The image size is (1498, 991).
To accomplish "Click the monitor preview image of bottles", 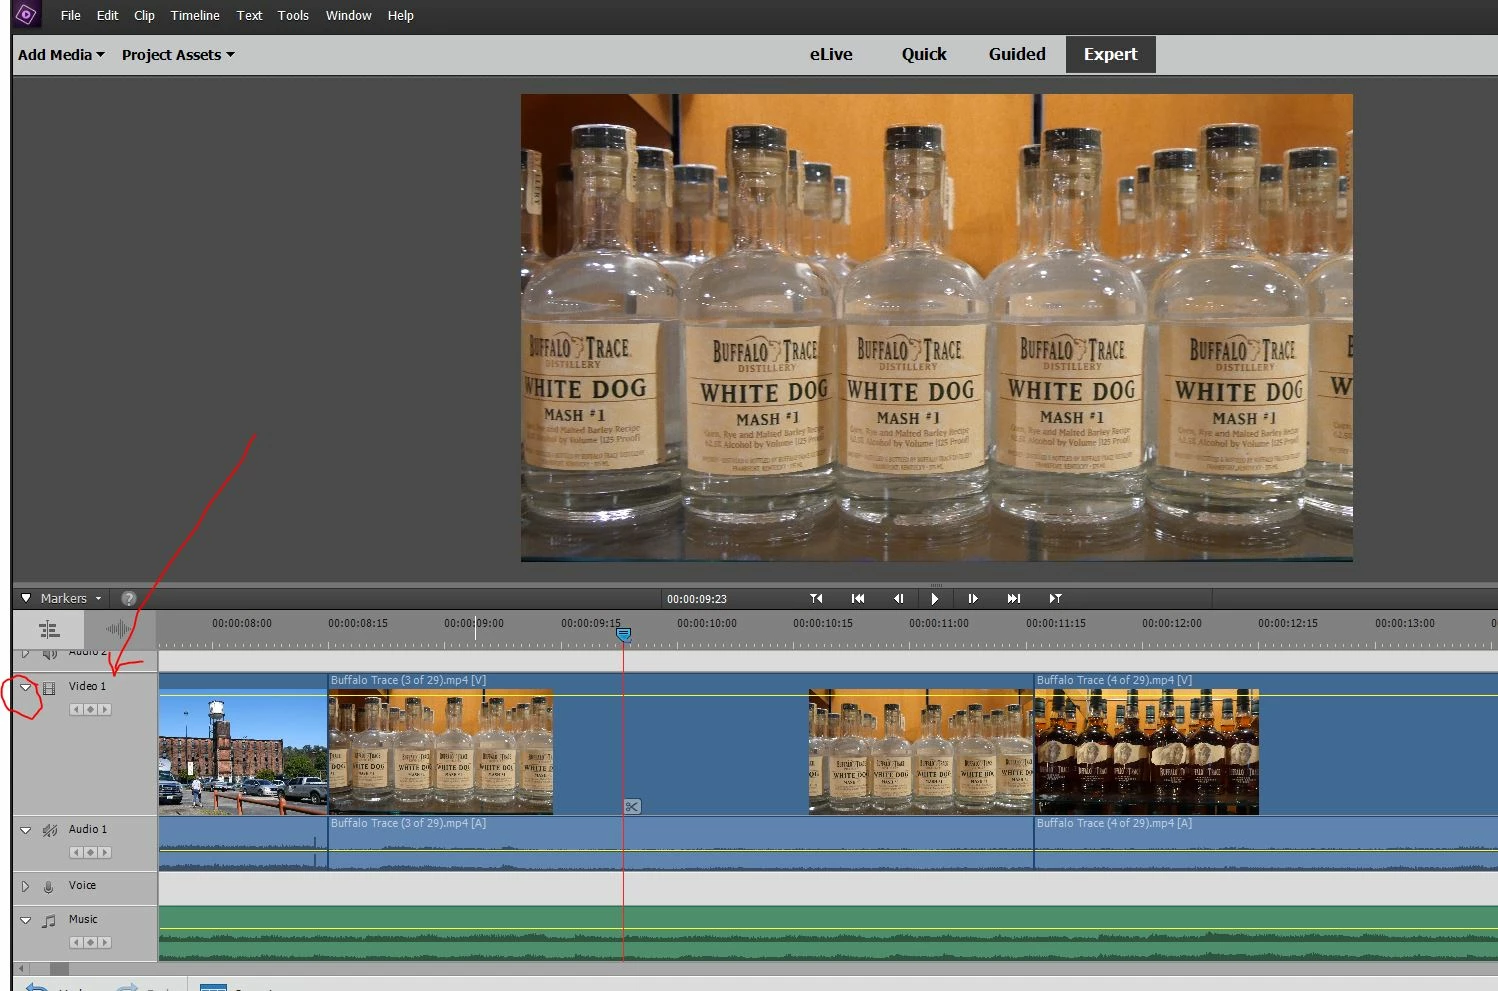I will click(x=936, y=328).
